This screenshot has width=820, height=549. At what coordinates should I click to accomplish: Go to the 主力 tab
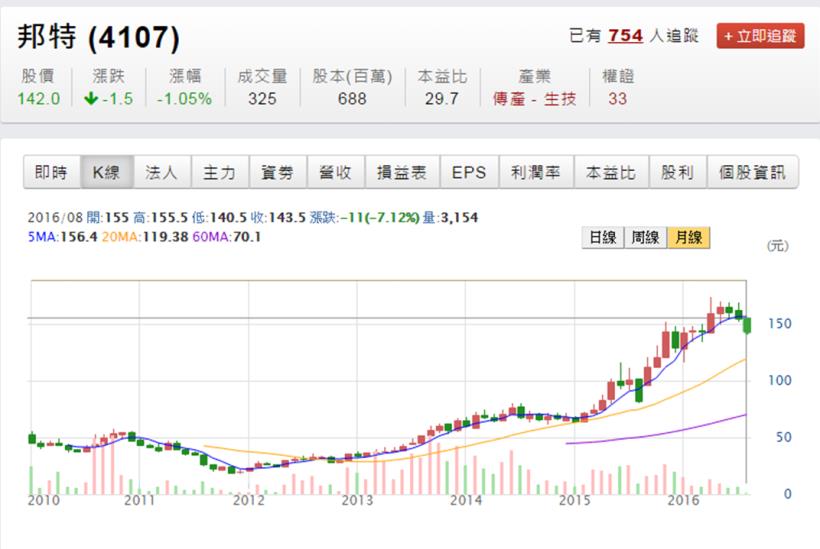(x=219, y=172)
